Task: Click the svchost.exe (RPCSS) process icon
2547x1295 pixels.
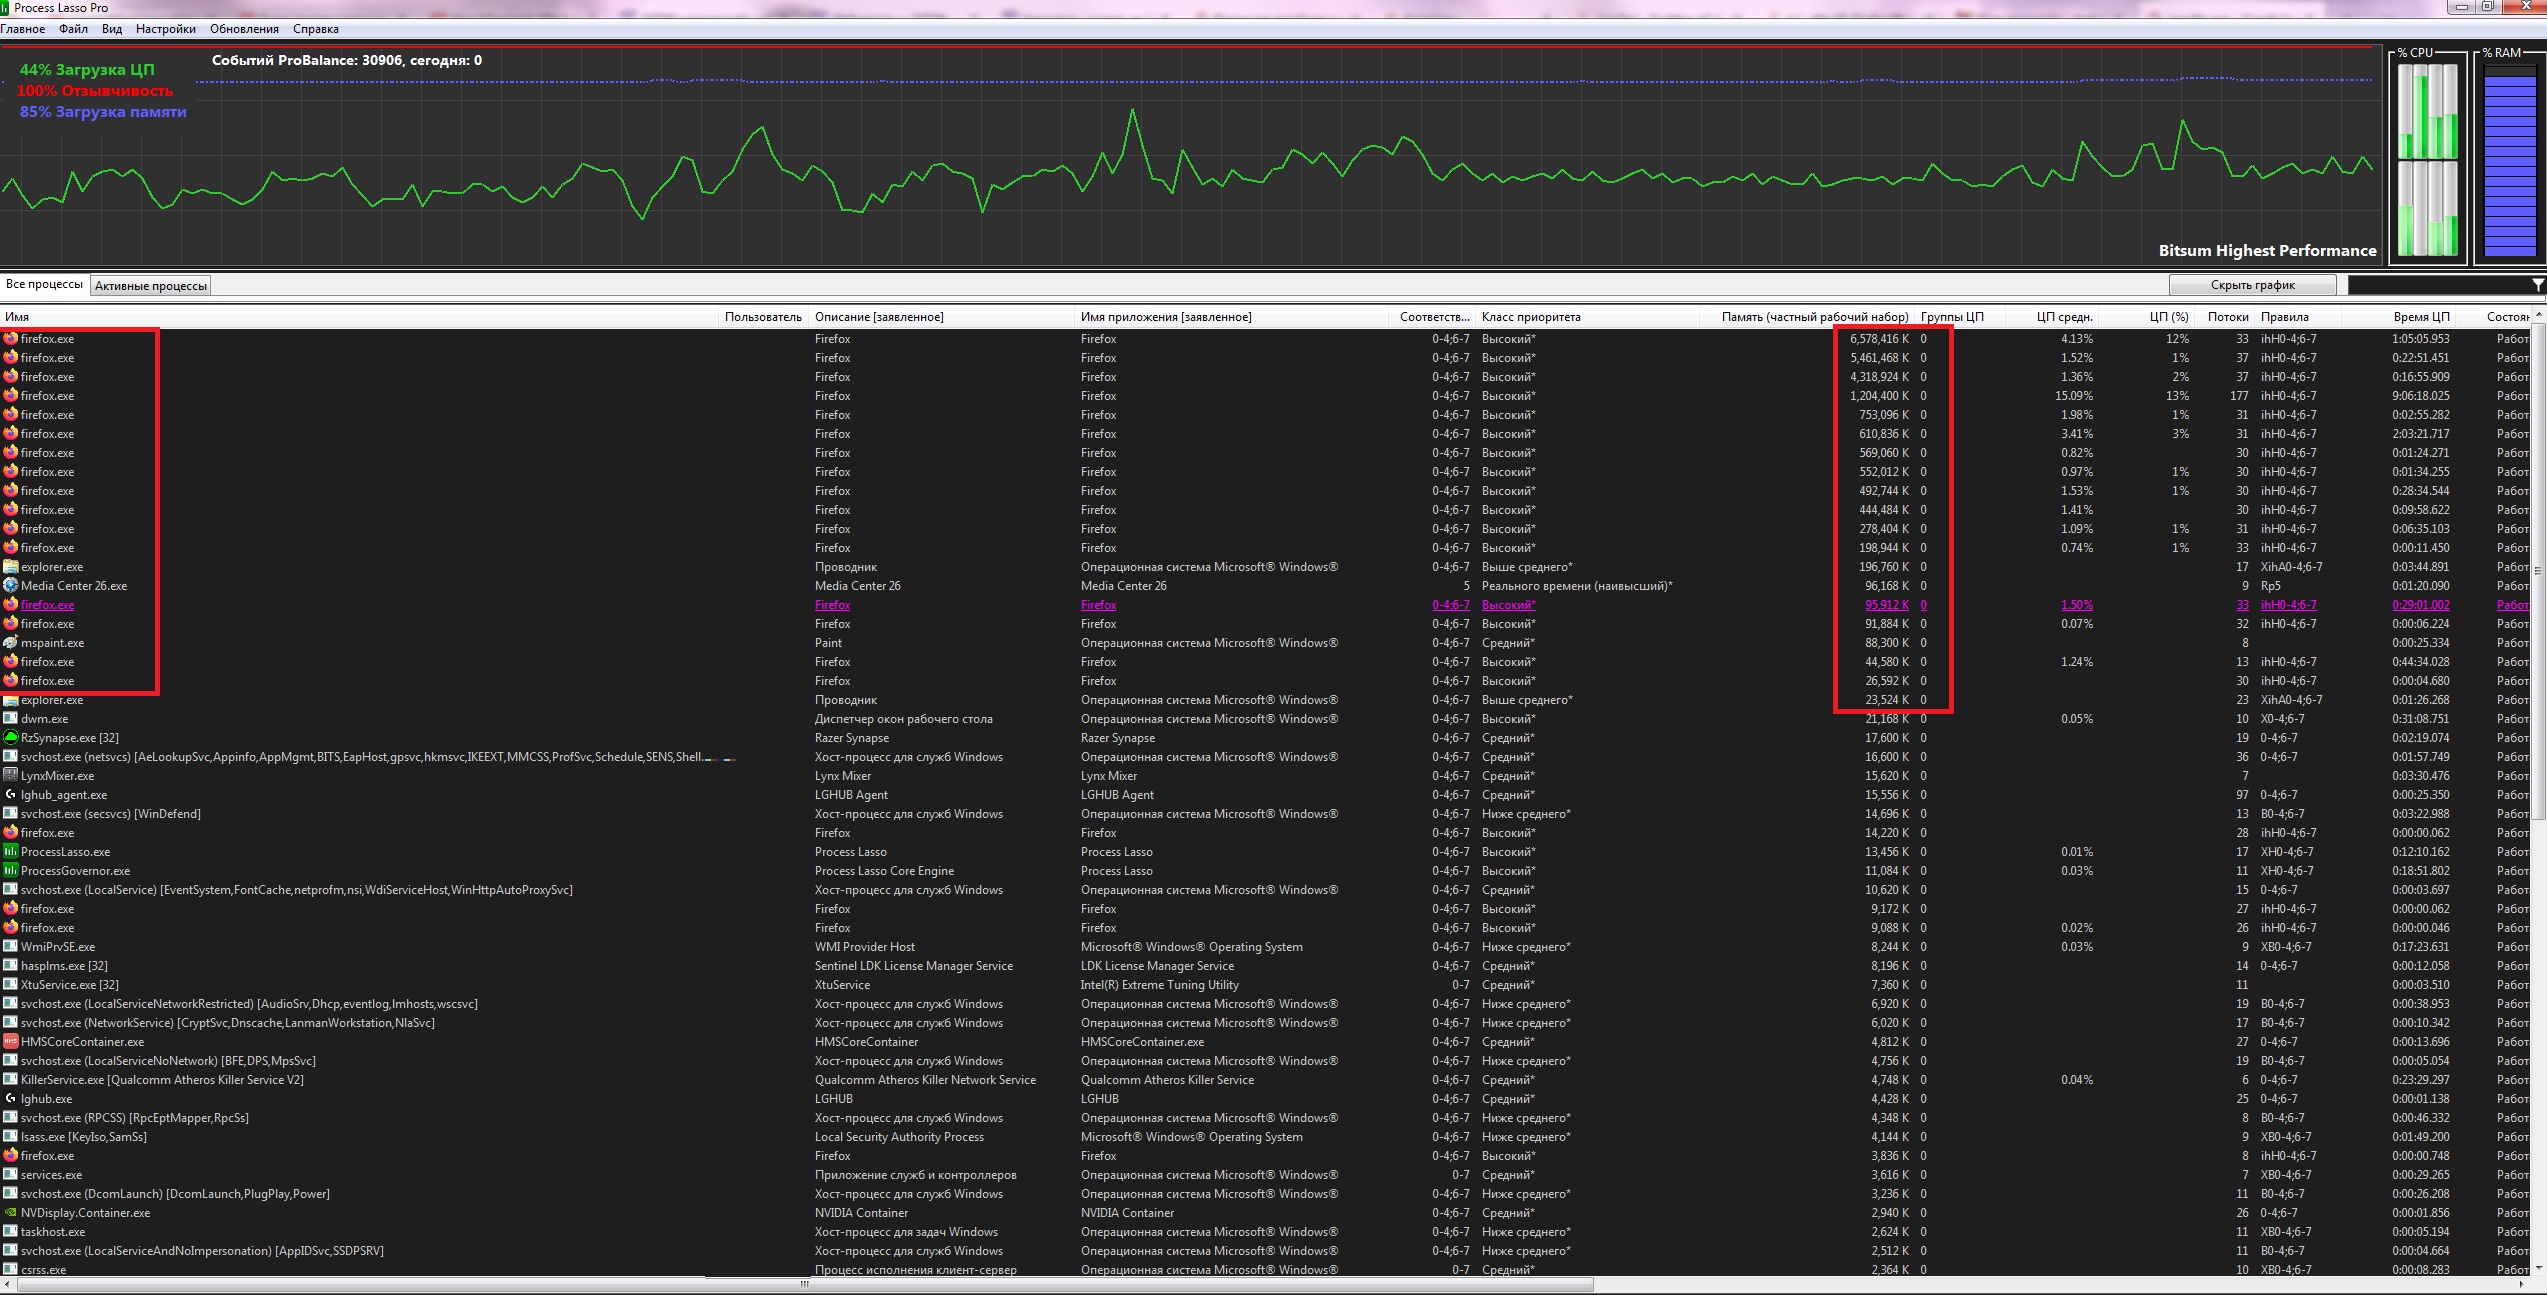Action: [11, 1118]
